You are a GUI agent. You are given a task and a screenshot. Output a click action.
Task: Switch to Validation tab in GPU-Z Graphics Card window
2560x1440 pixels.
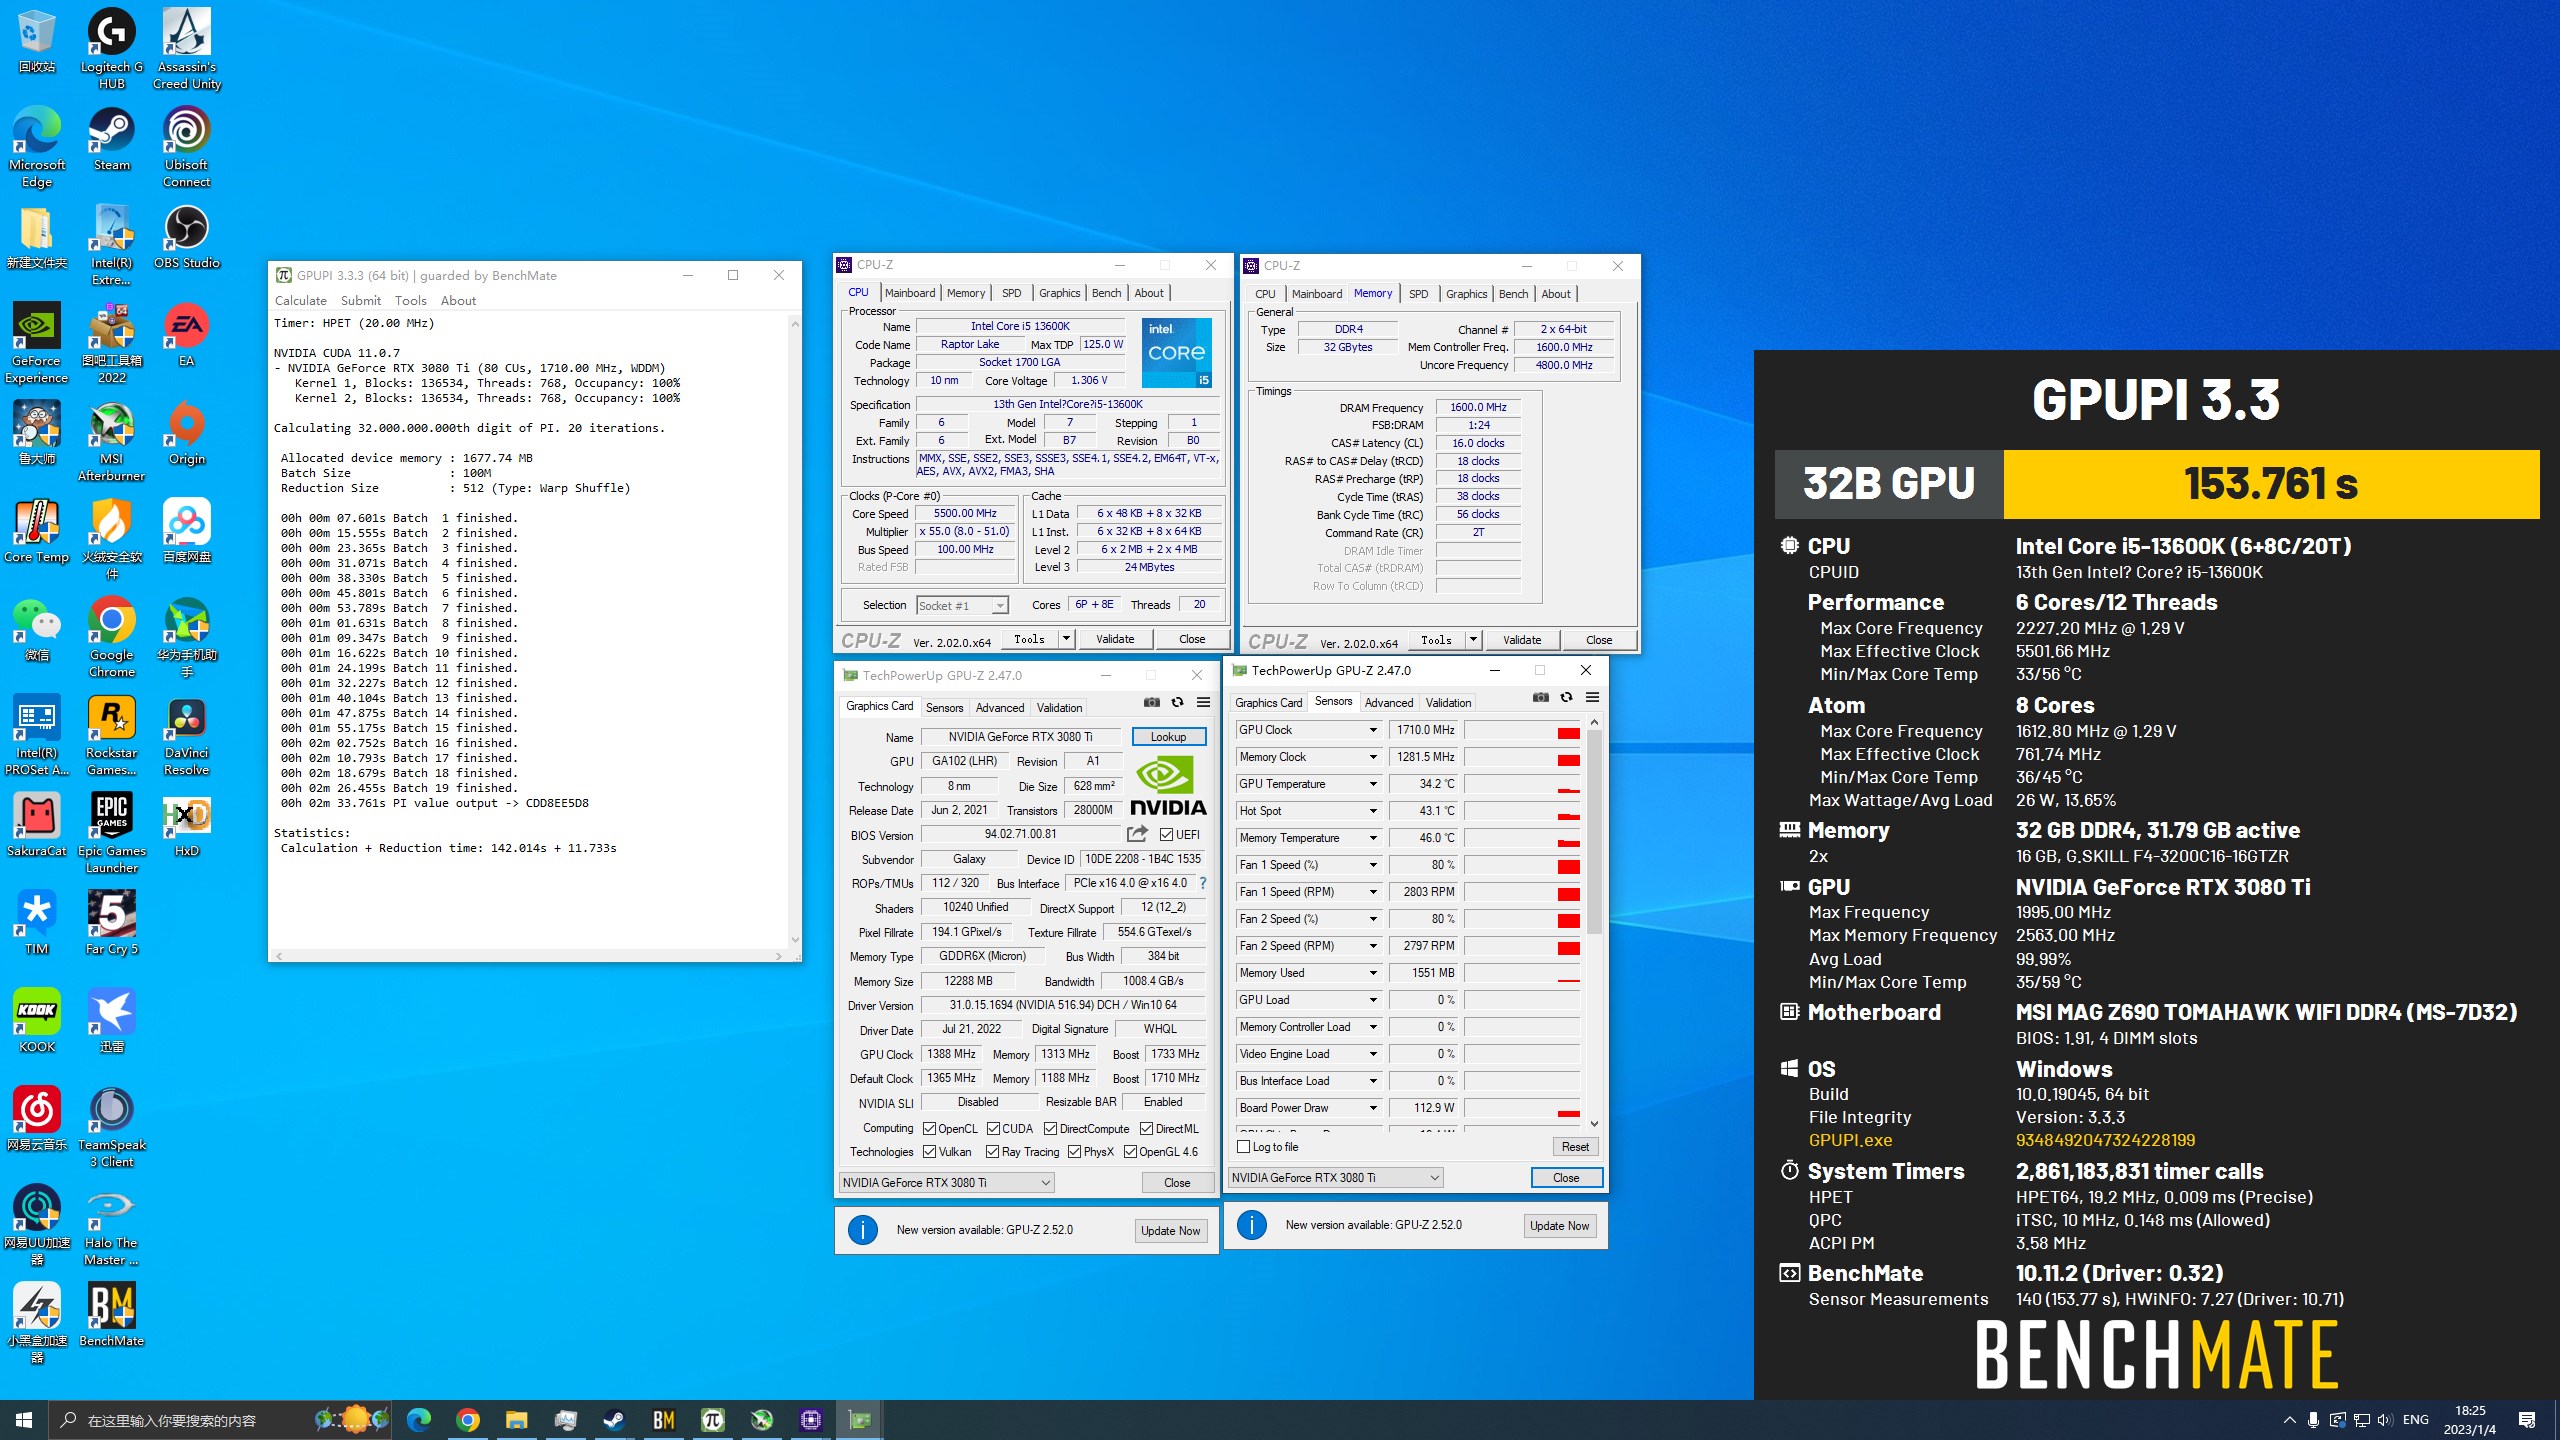click(1059, 708)
